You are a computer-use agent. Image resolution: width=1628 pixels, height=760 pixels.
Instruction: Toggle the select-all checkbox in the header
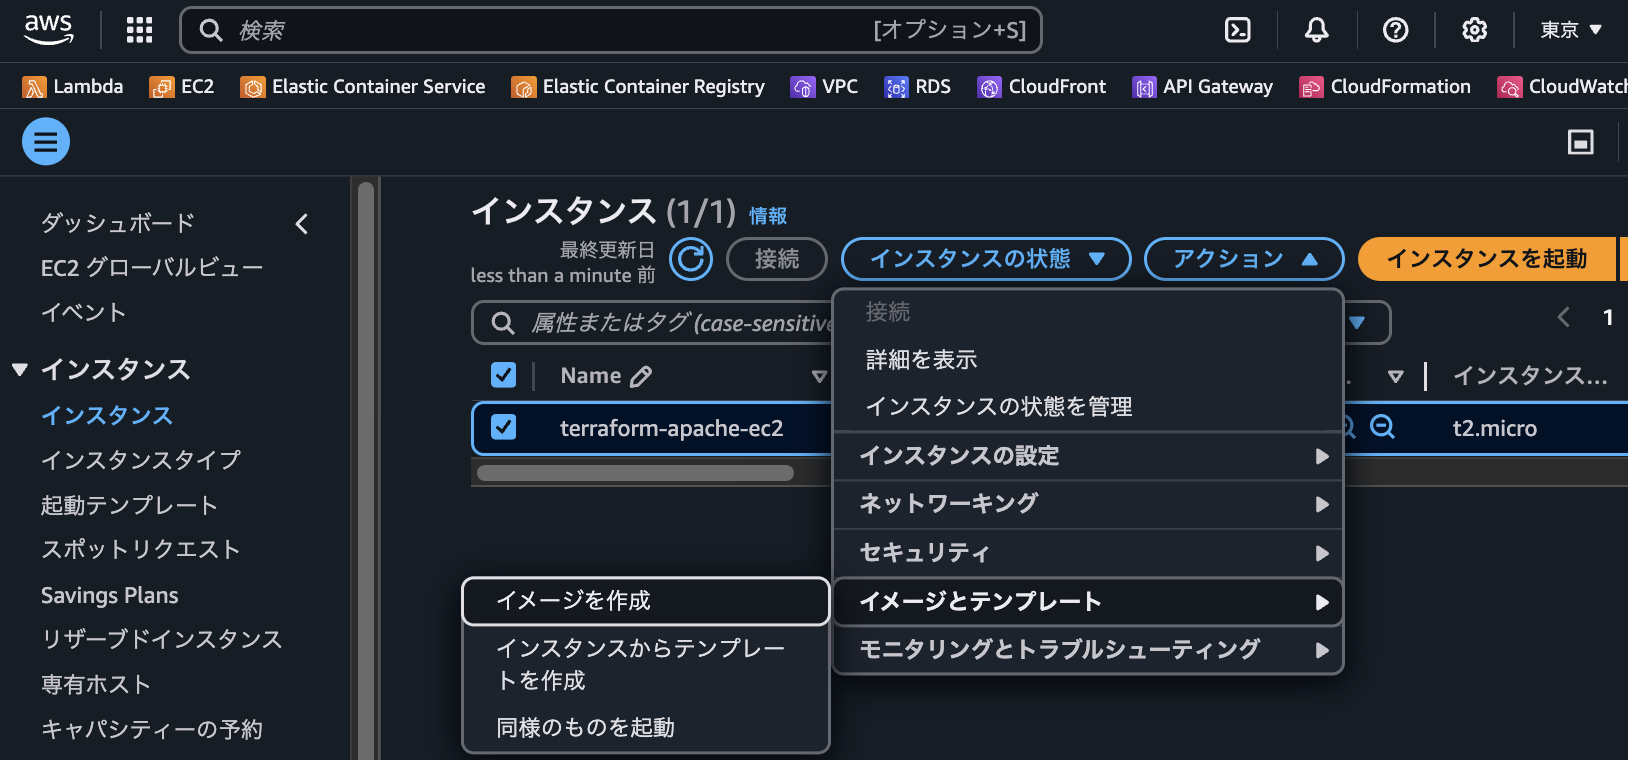click(504, 375)
